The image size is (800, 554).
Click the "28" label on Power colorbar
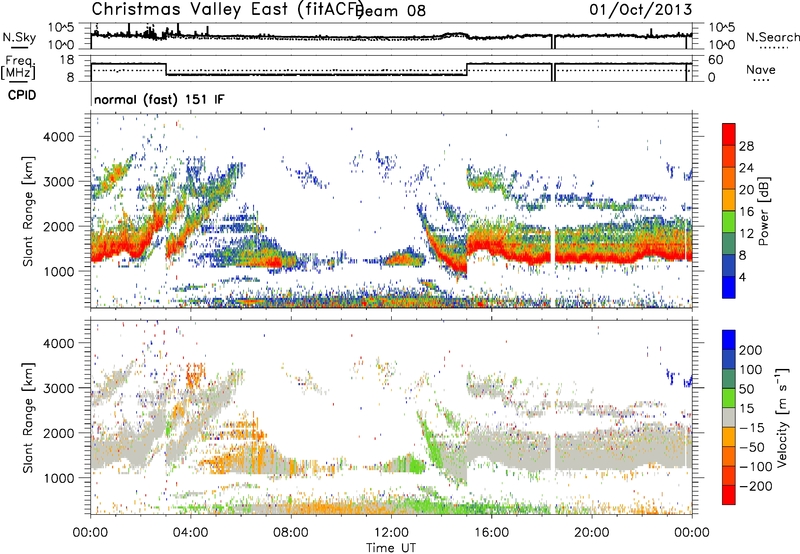(x=746, y=146)
